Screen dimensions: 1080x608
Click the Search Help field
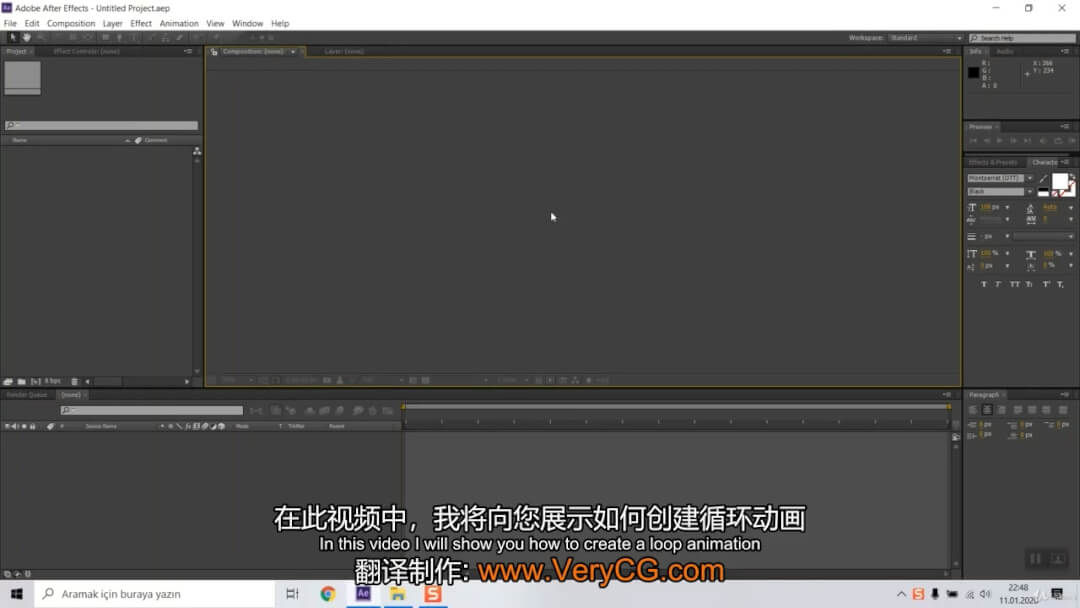coord(1022,38)
